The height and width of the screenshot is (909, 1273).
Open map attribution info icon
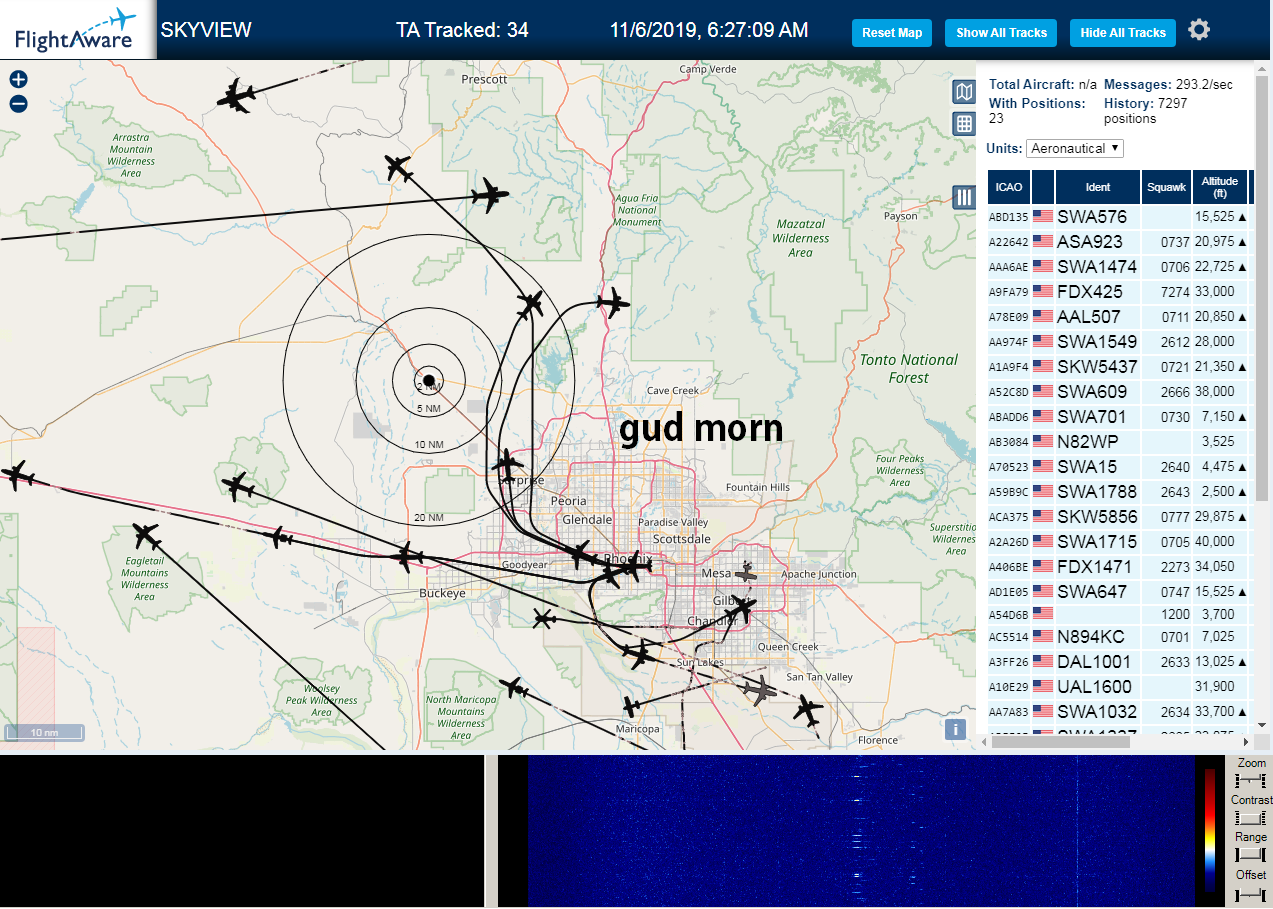pyautogui.click(x=956, y=729)
